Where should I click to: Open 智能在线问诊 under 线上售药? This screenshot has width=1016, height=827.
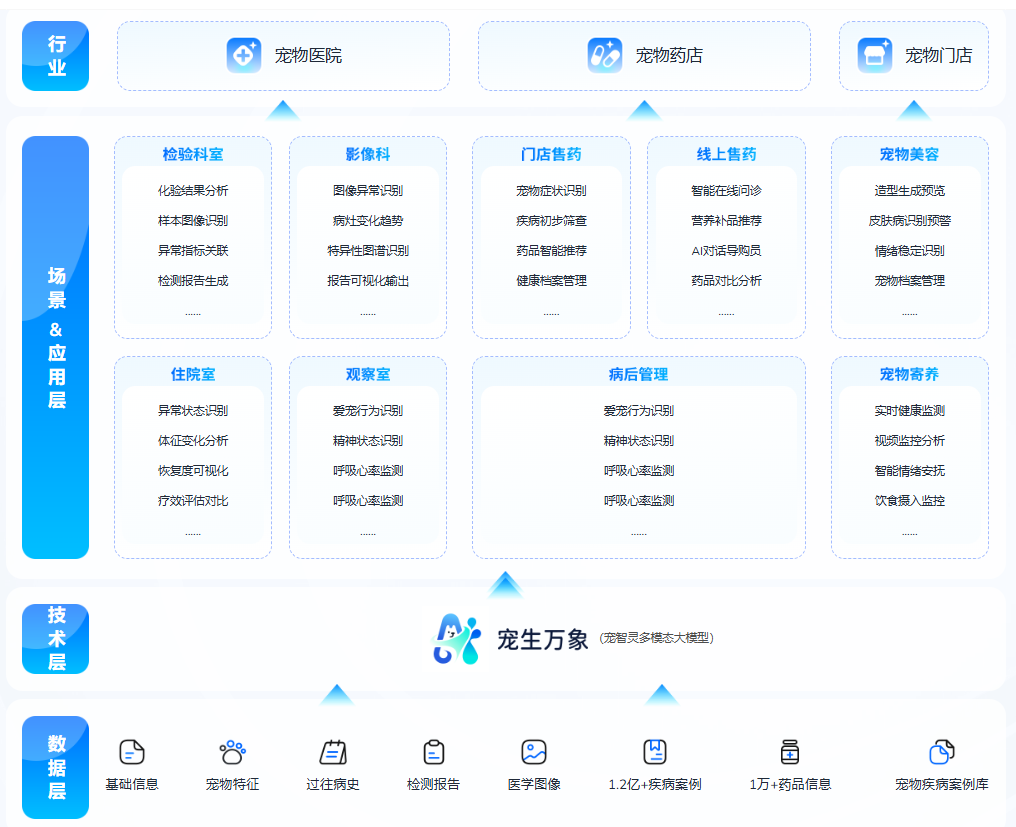point(726,191)
